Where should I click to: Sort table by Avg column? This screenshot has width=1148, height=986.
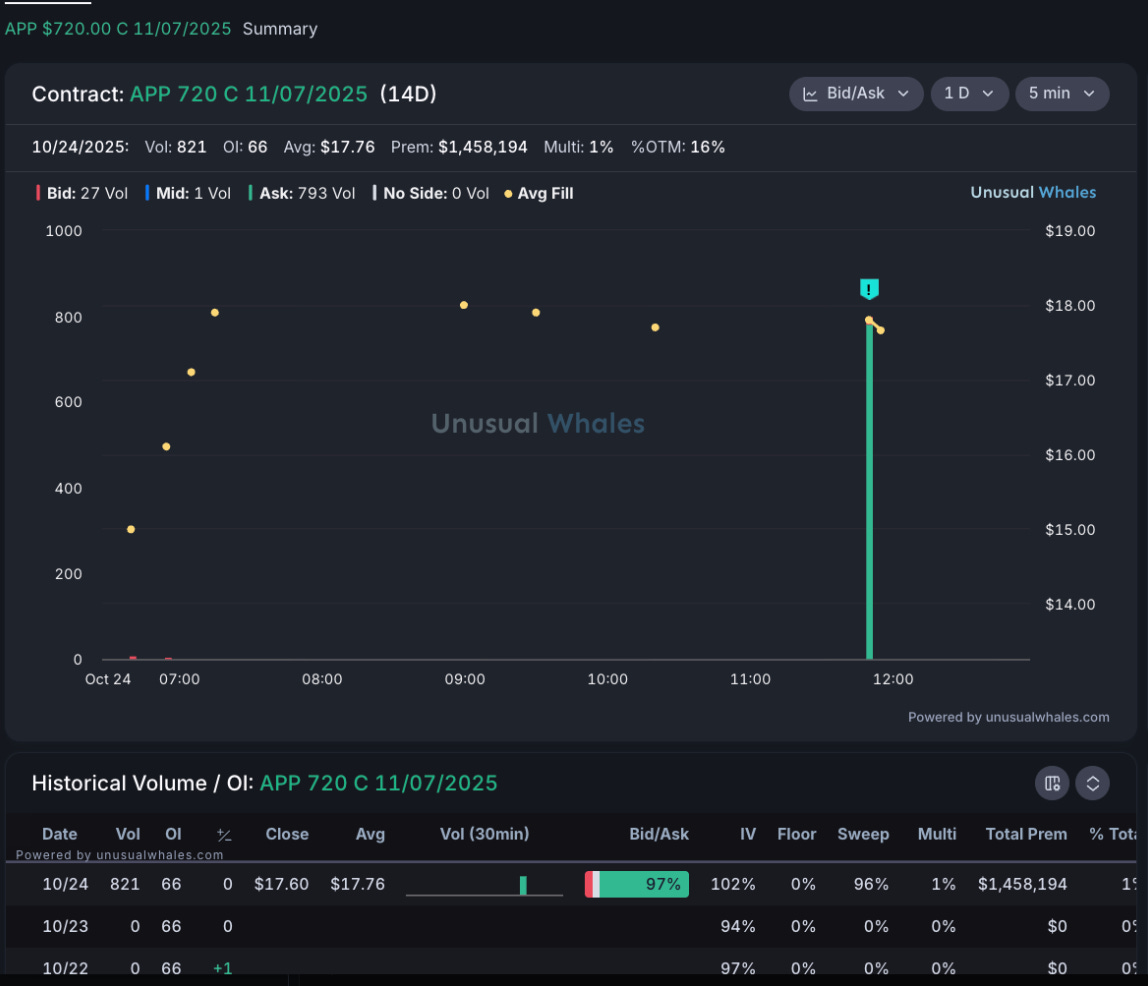point(370,834)
